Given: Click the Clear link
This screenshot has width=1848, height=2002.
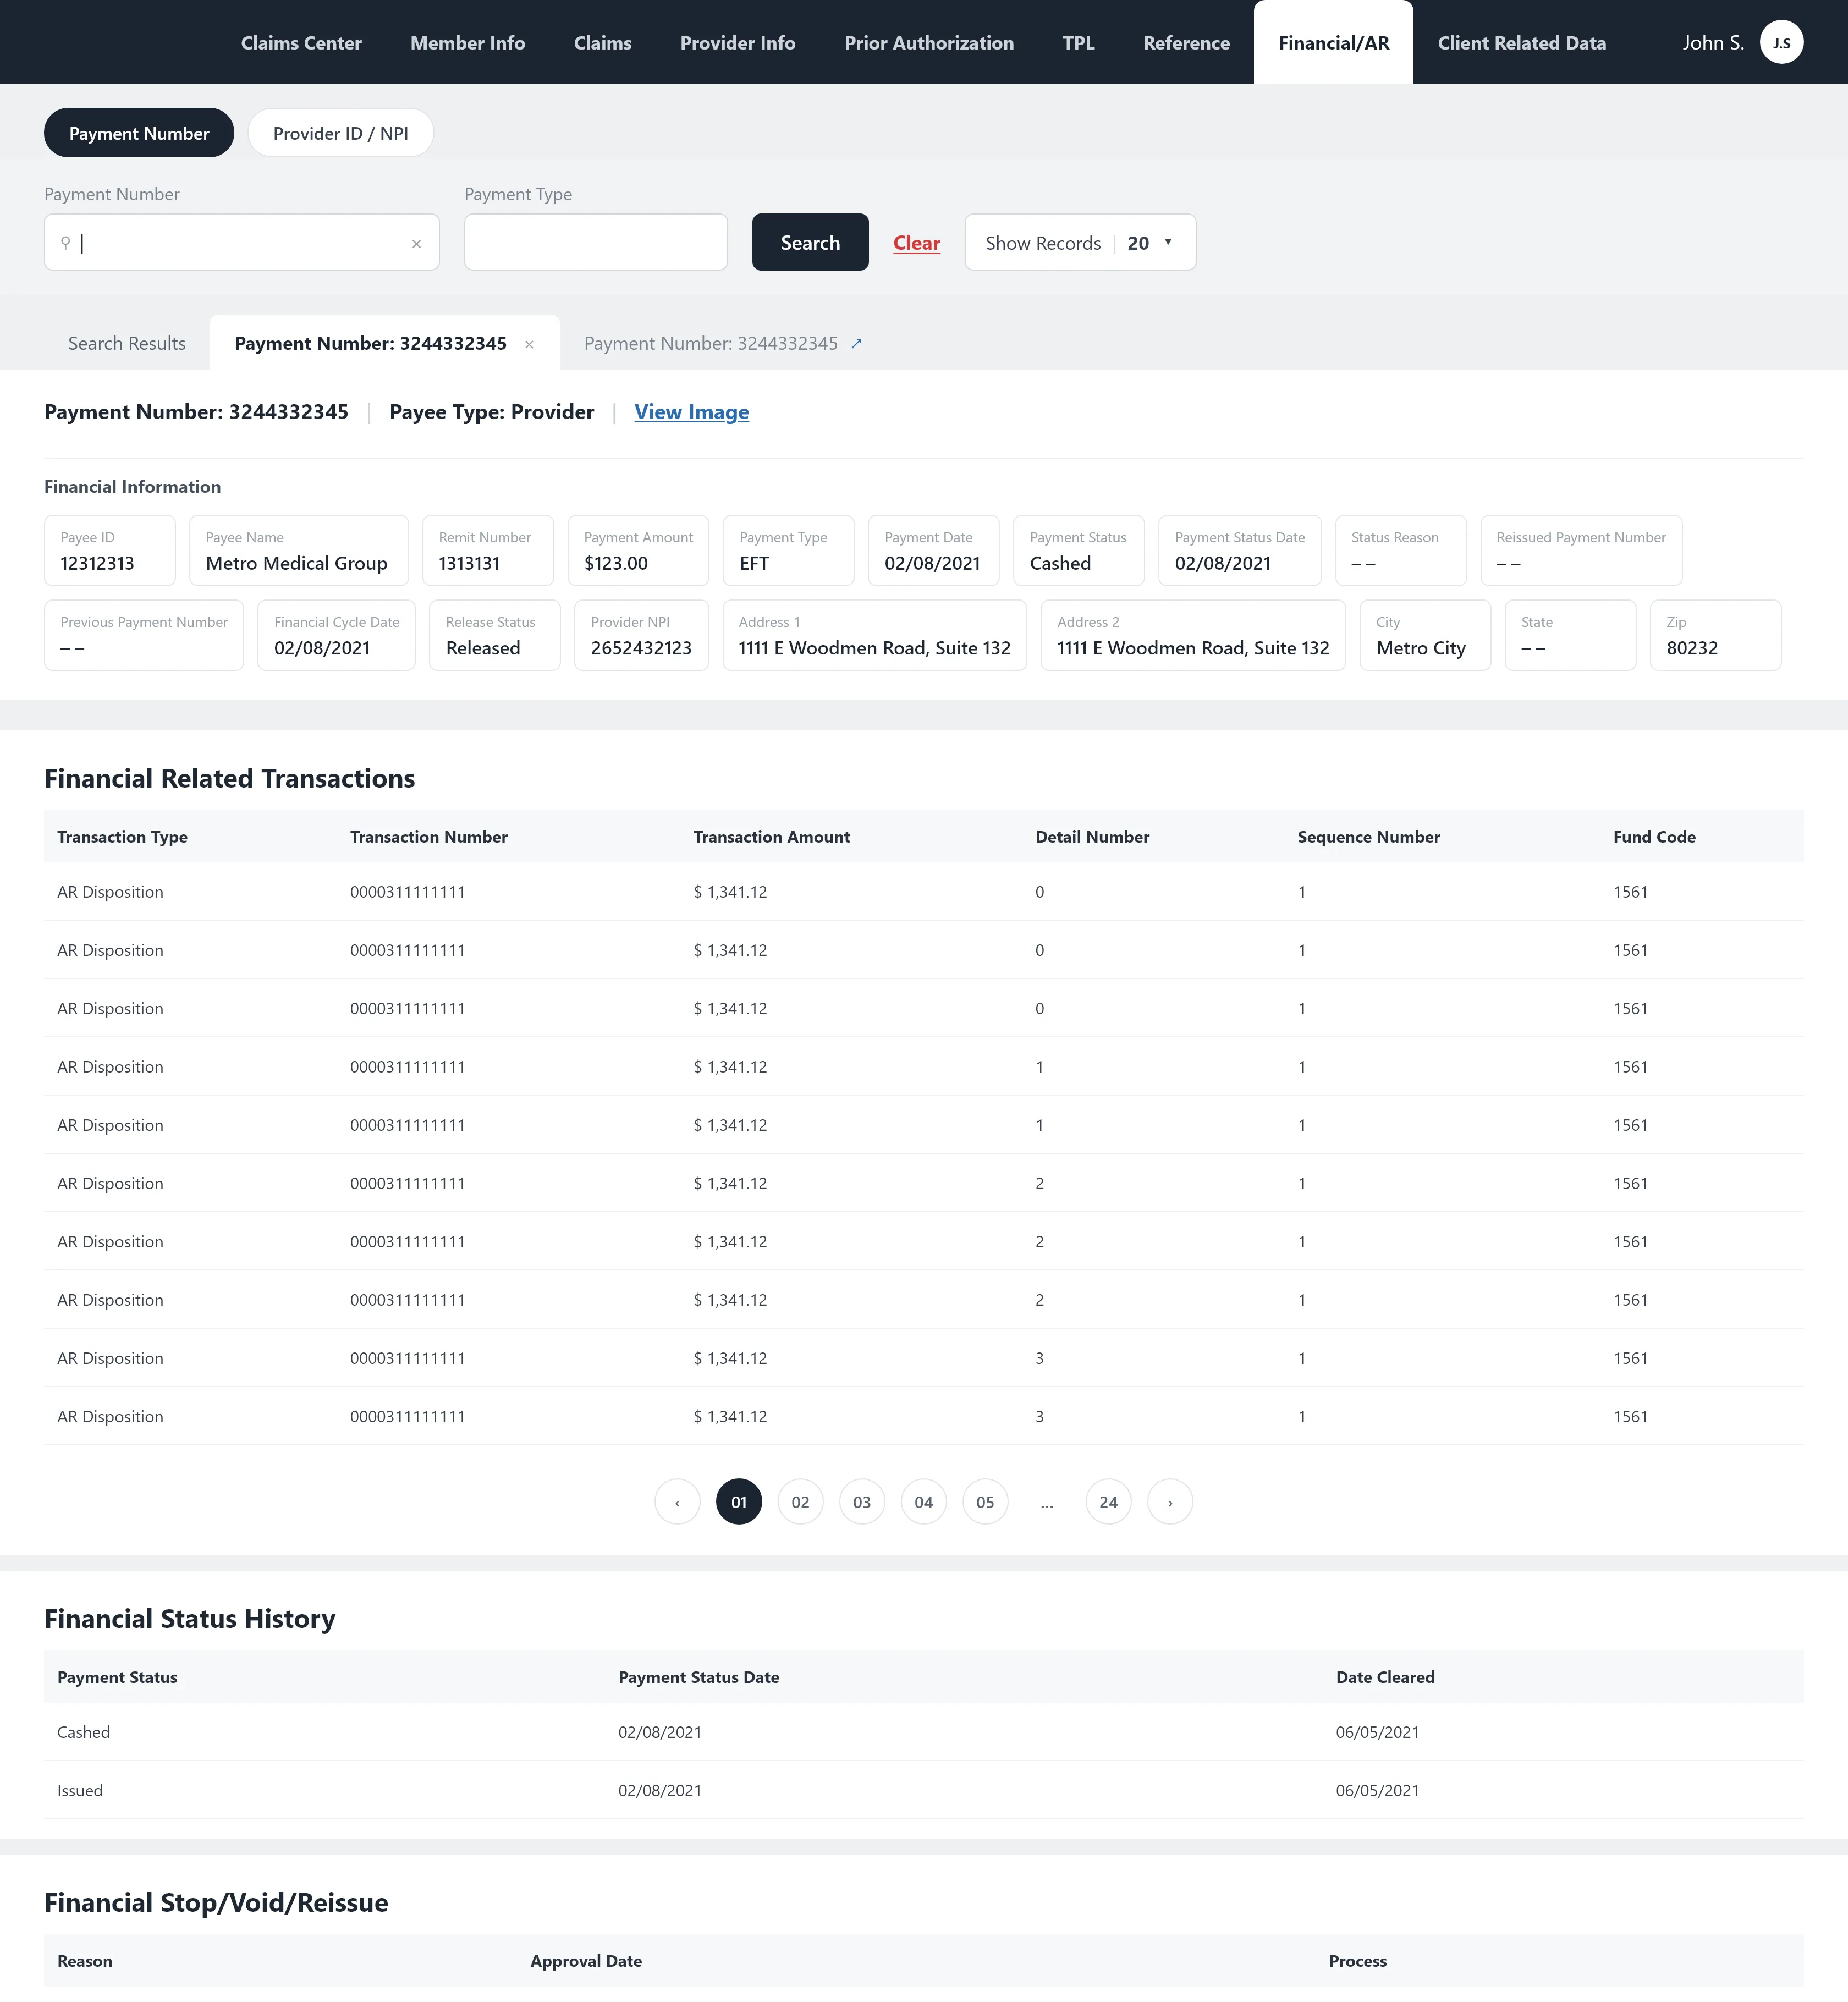Looking at the screenshot, I should click(916, 243).
